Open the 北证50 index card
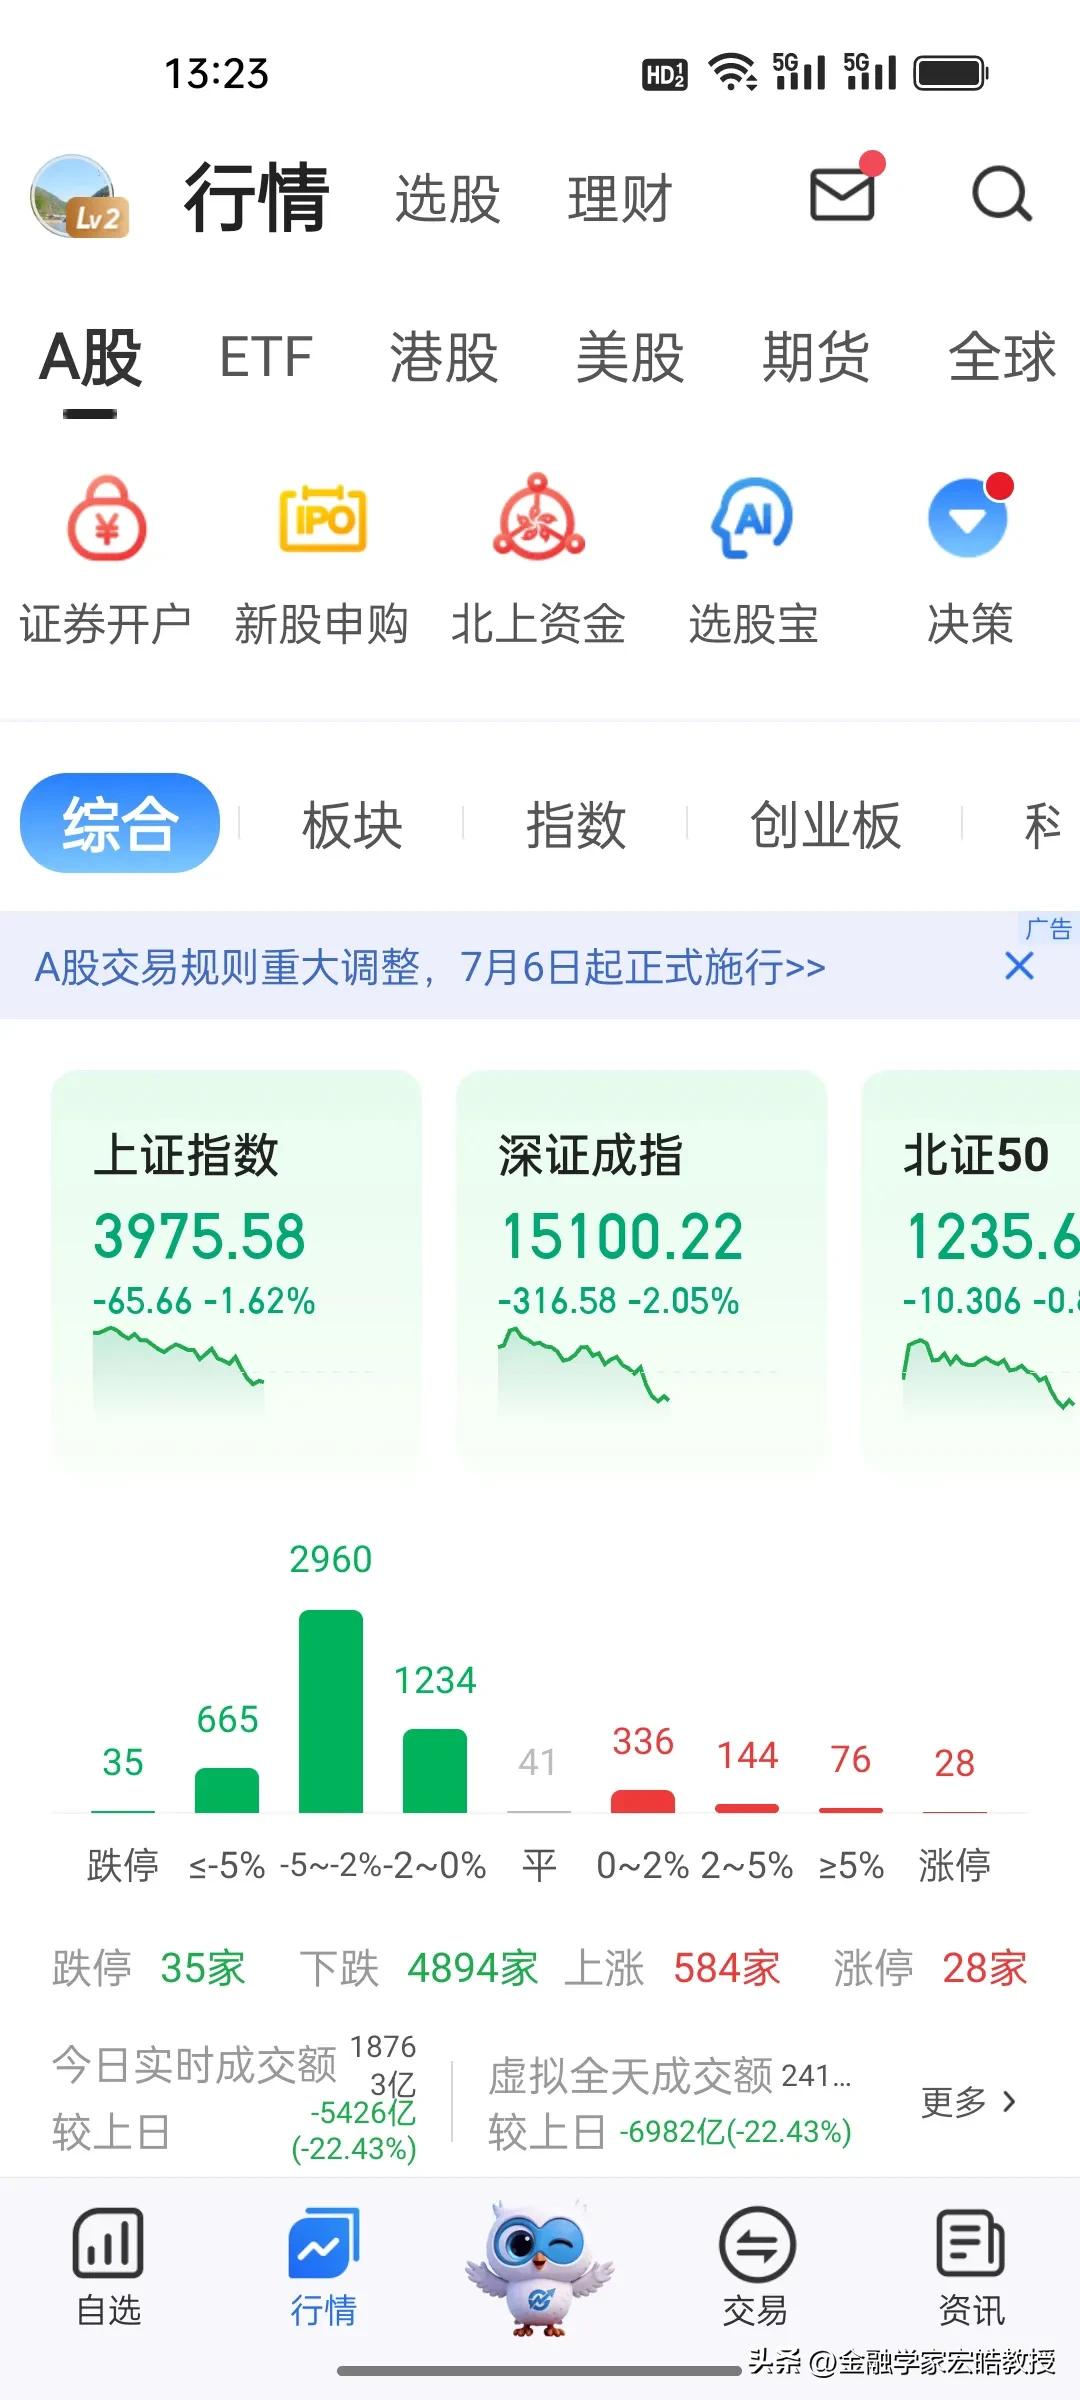The image size is (1080, 2400). 971,1270
